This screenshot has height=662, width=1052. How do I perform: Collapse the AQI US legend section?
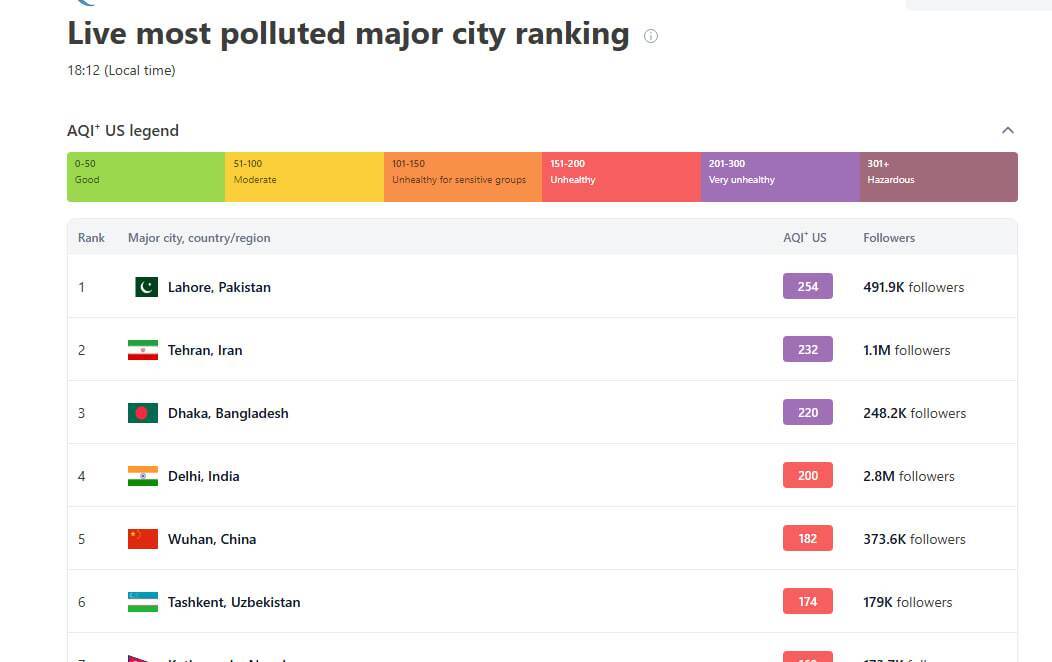point(1008,130)
